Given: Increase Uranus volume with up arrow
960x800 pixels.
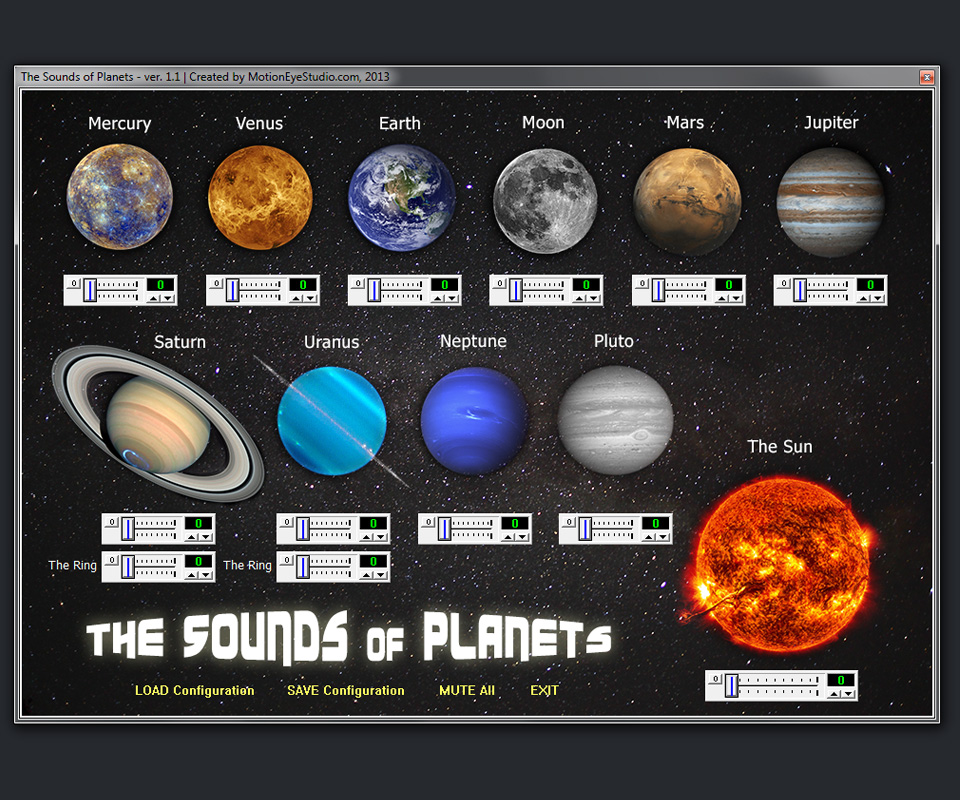Looking at the screenshot, I should (367, 537).
